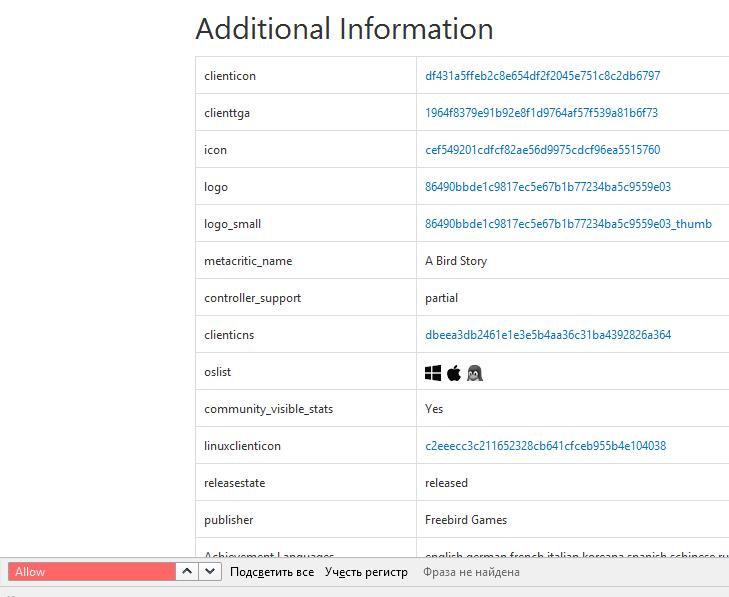Screen dimensions: 729x597
Task: Click the 'oslist' key cell
Action: 306,371
